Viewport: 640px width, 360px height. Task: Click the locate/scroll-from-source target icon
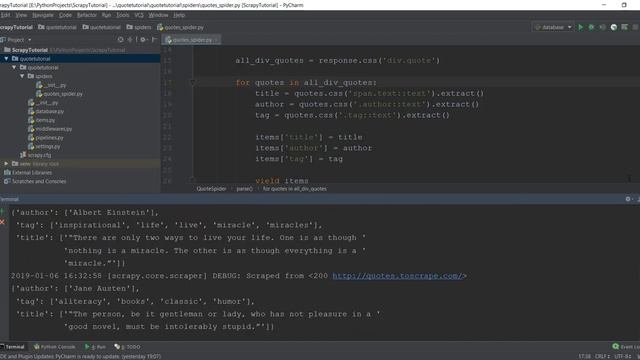120,40
